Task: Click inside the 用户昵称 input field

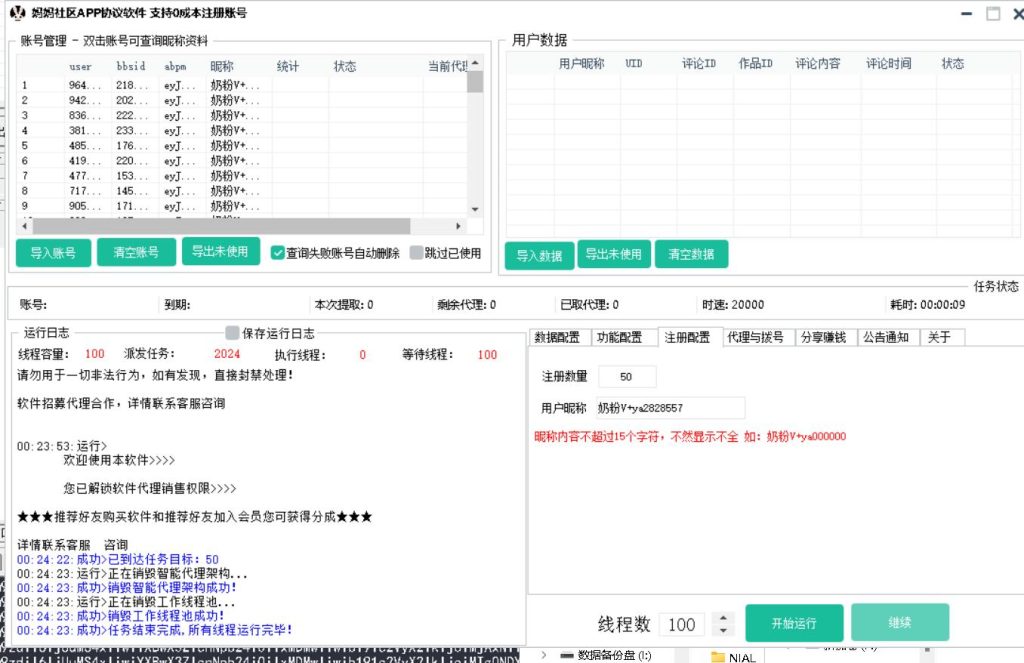Action: pyautogui.click(x=670, y=408)
